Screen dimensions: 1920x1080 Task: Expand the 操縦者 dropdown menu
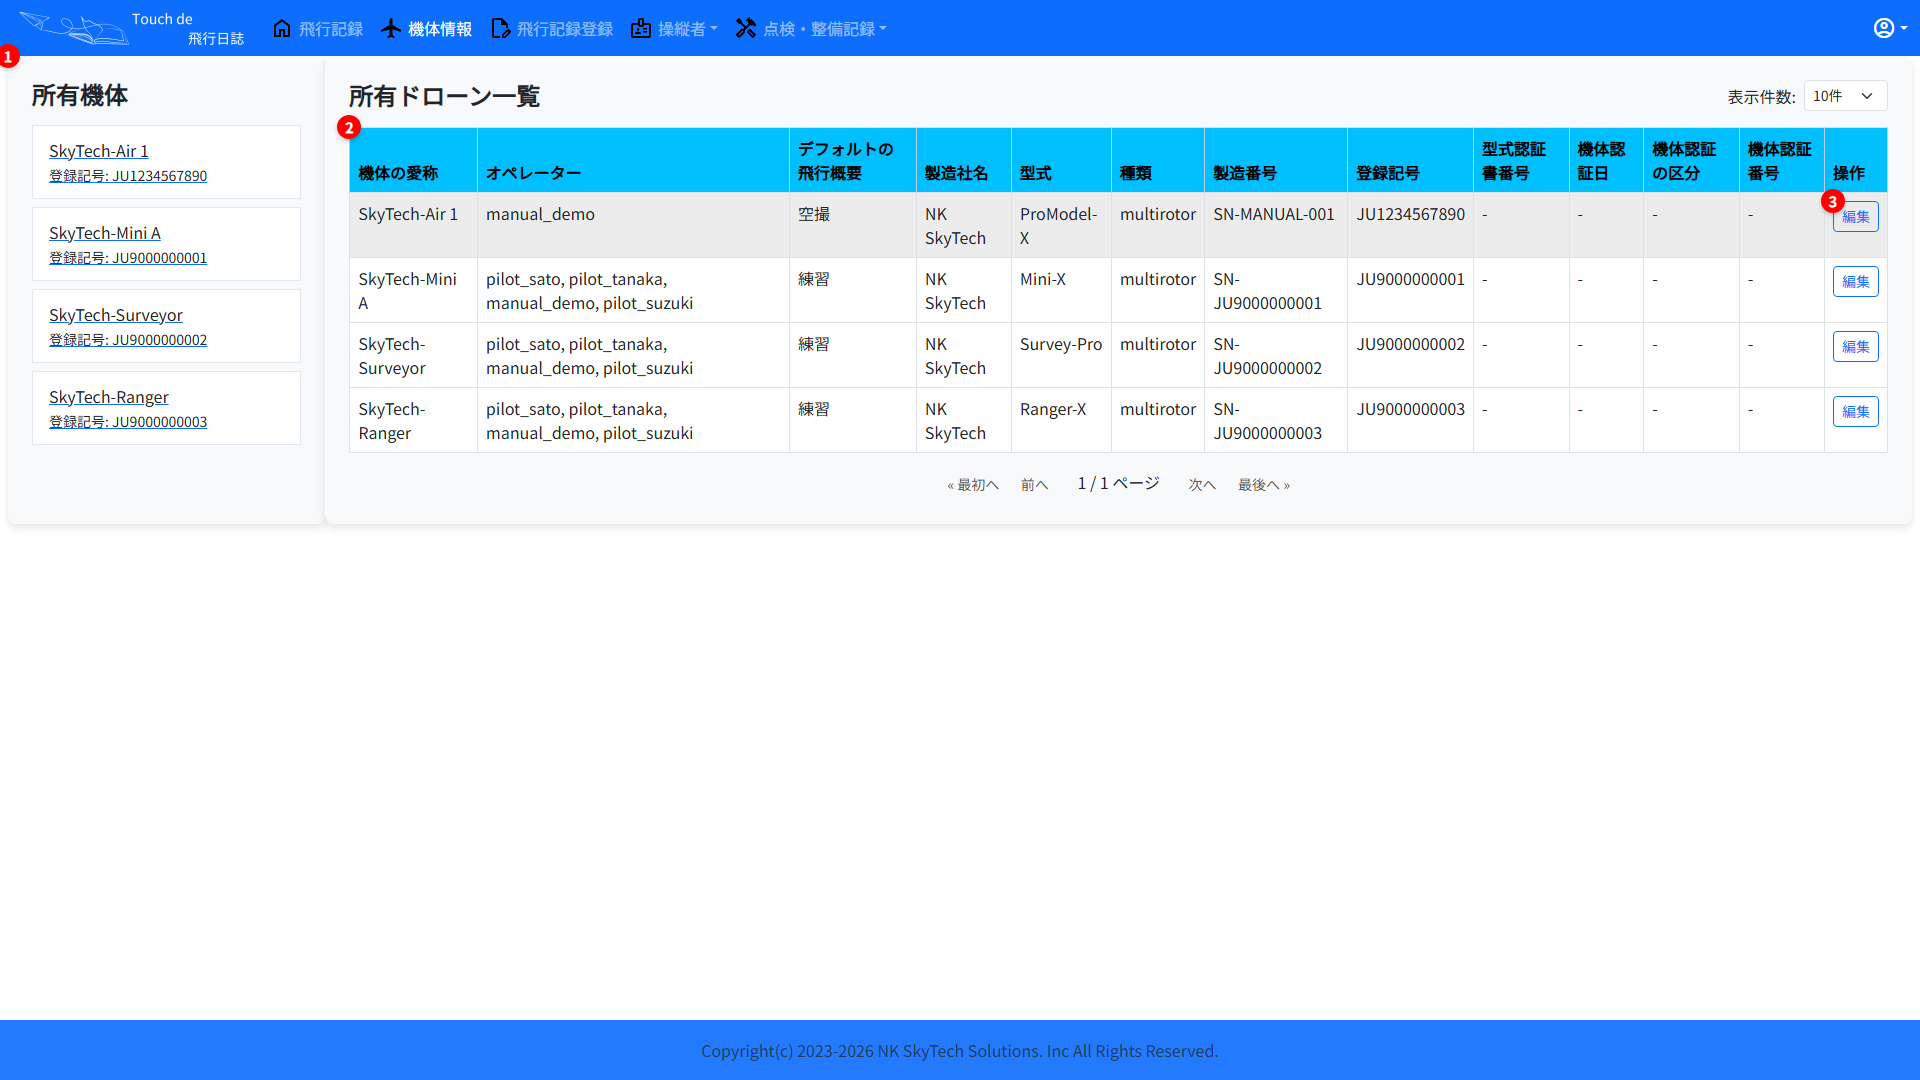pyautogui.click(x=688, y=29)
